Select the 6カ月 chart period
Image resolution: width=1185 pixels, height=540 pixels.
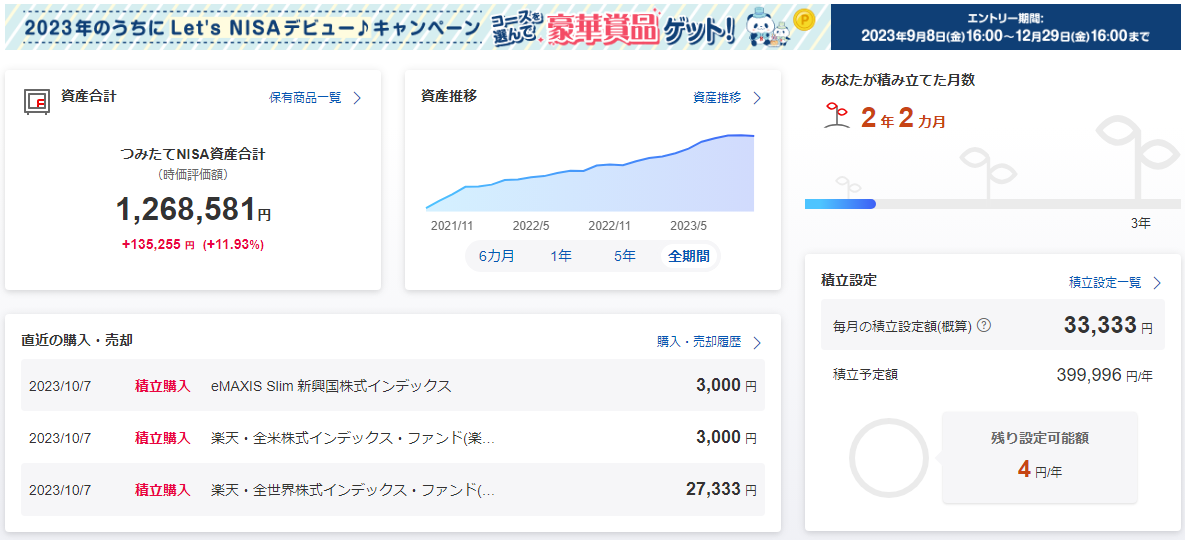[497, 256]
